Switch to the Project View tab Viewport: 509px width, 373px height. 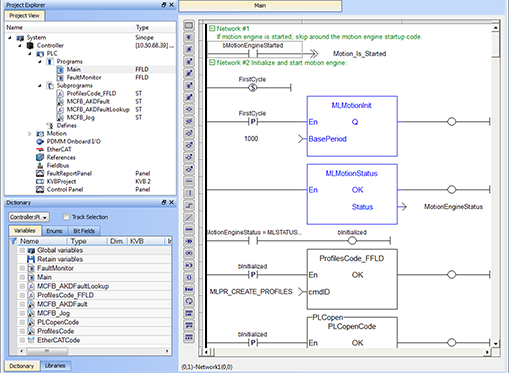pos(24,15)
